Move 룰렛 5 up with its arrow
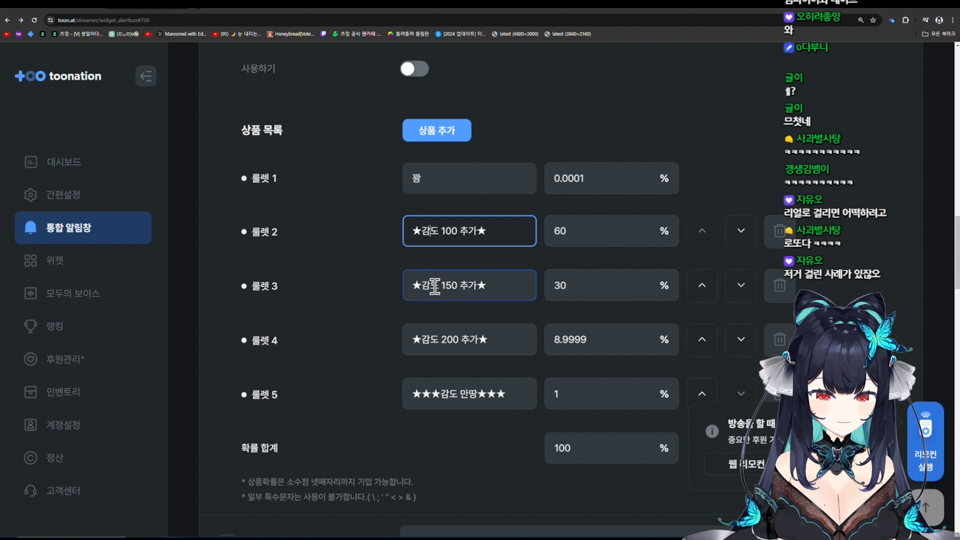Screen dimensions: 960x540 (702, 394)
